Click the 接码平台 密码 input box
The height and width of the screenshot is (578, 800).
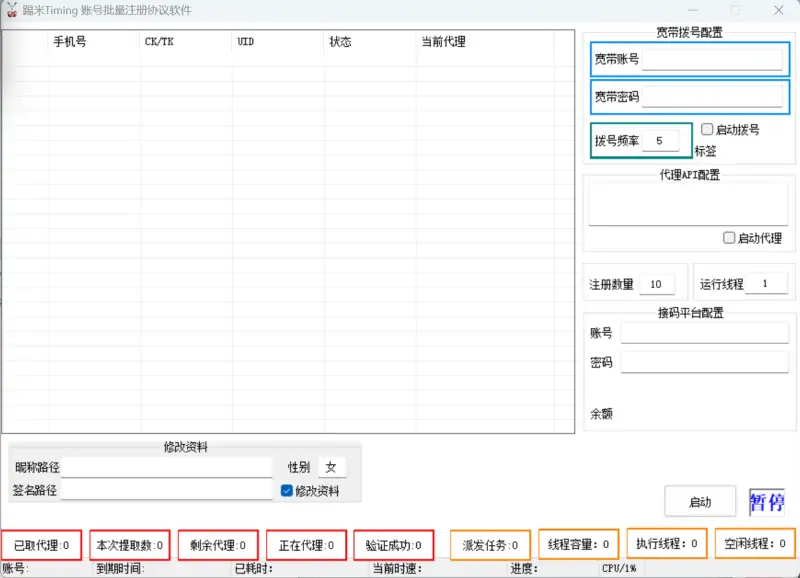(705, 361)
